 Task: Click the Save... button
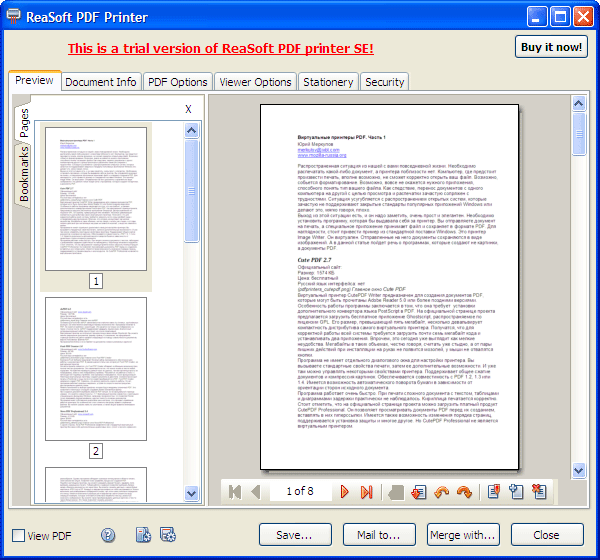295,535
